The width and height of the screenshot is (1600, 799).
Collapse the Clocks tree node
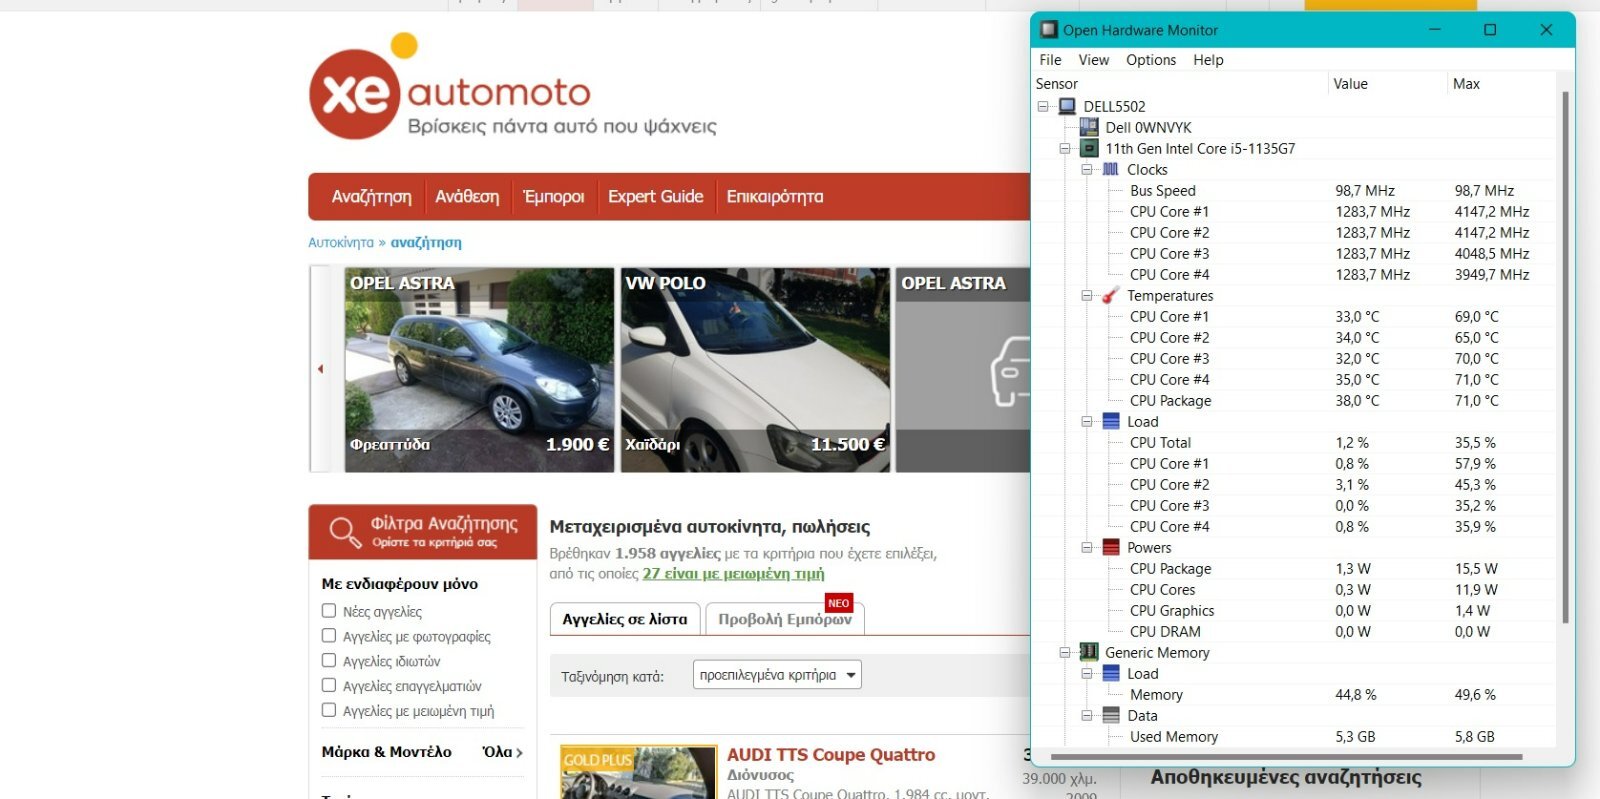pyautogui.click(x=1087, y=169)
